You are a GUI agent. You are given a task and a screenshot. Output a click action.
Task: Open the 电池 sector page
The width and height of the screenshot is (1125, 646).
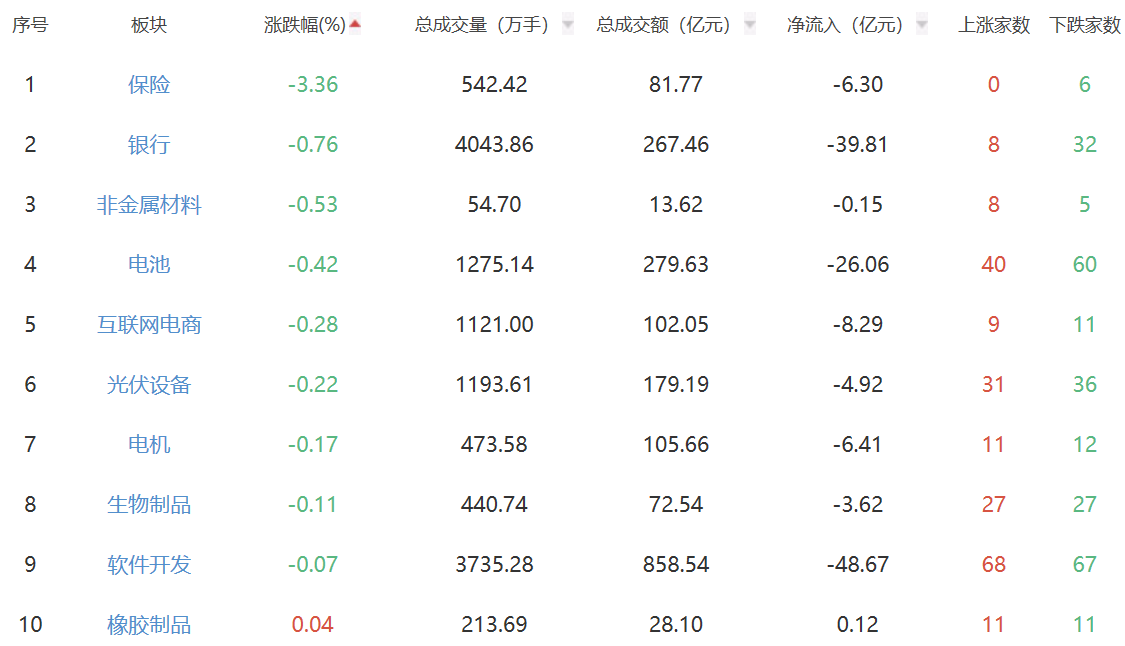click(x=149, y=265)
